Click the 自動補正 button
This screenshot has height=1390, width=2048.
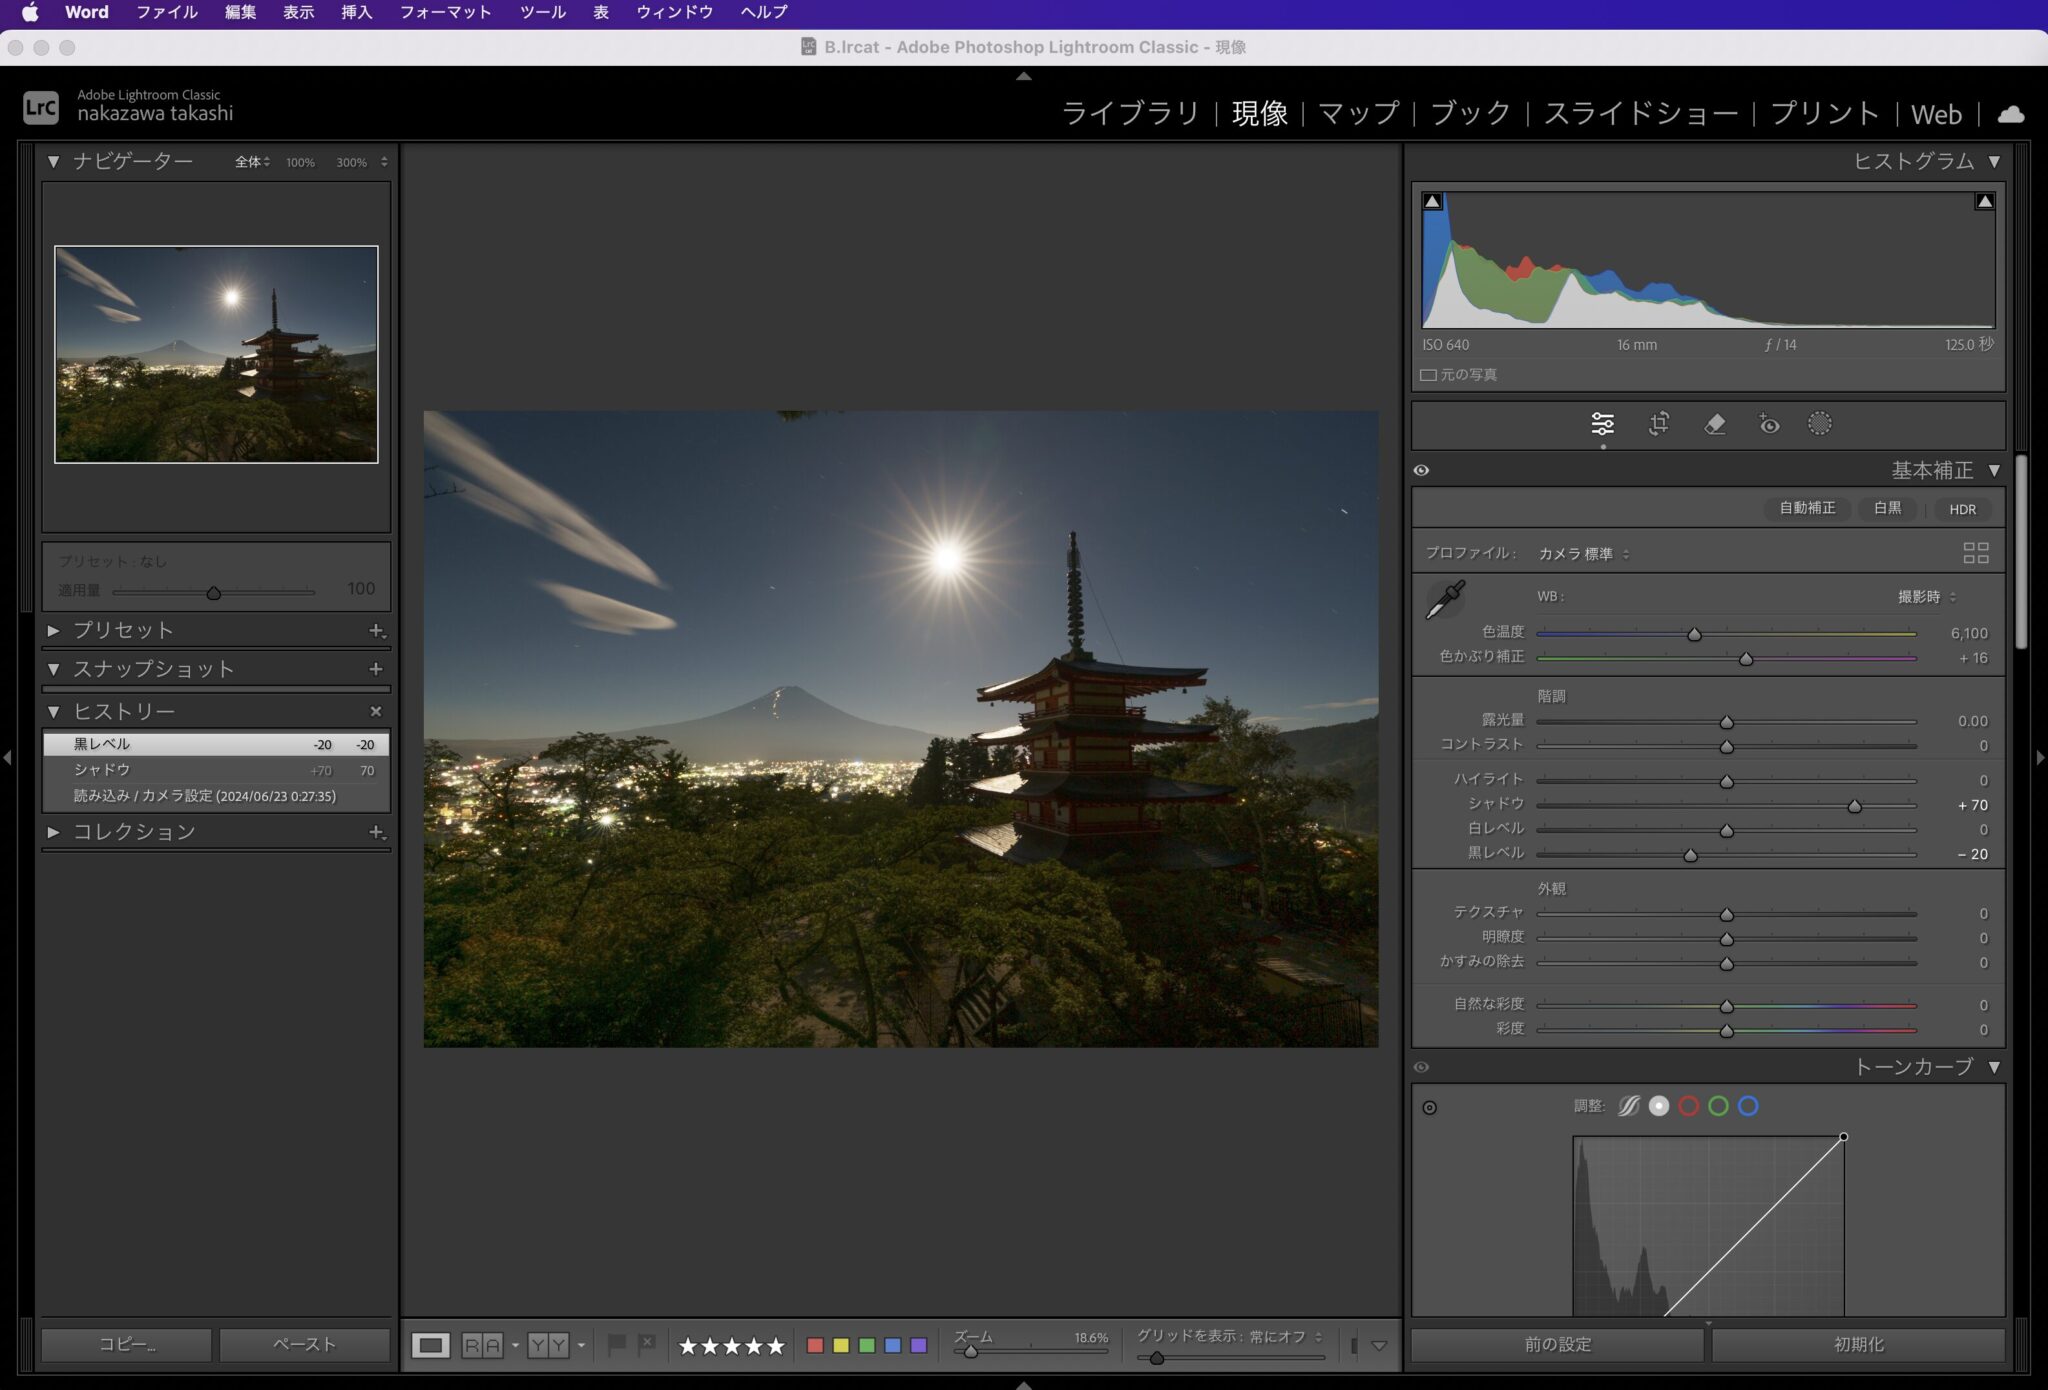click(1806, 509)
